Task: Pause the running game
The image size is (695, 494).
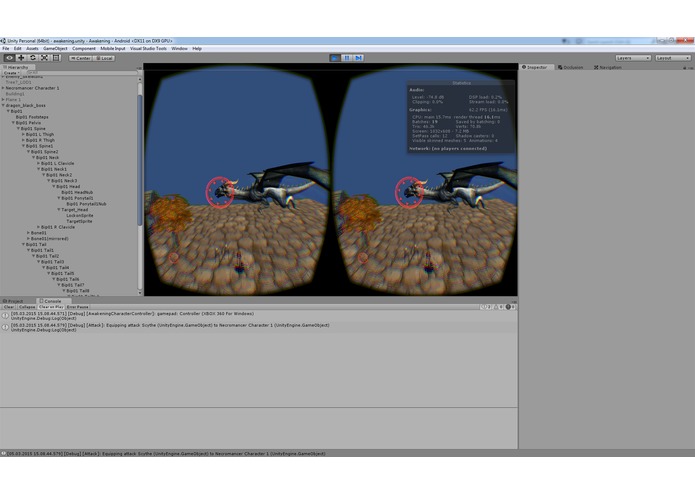Action: point(347,58)
